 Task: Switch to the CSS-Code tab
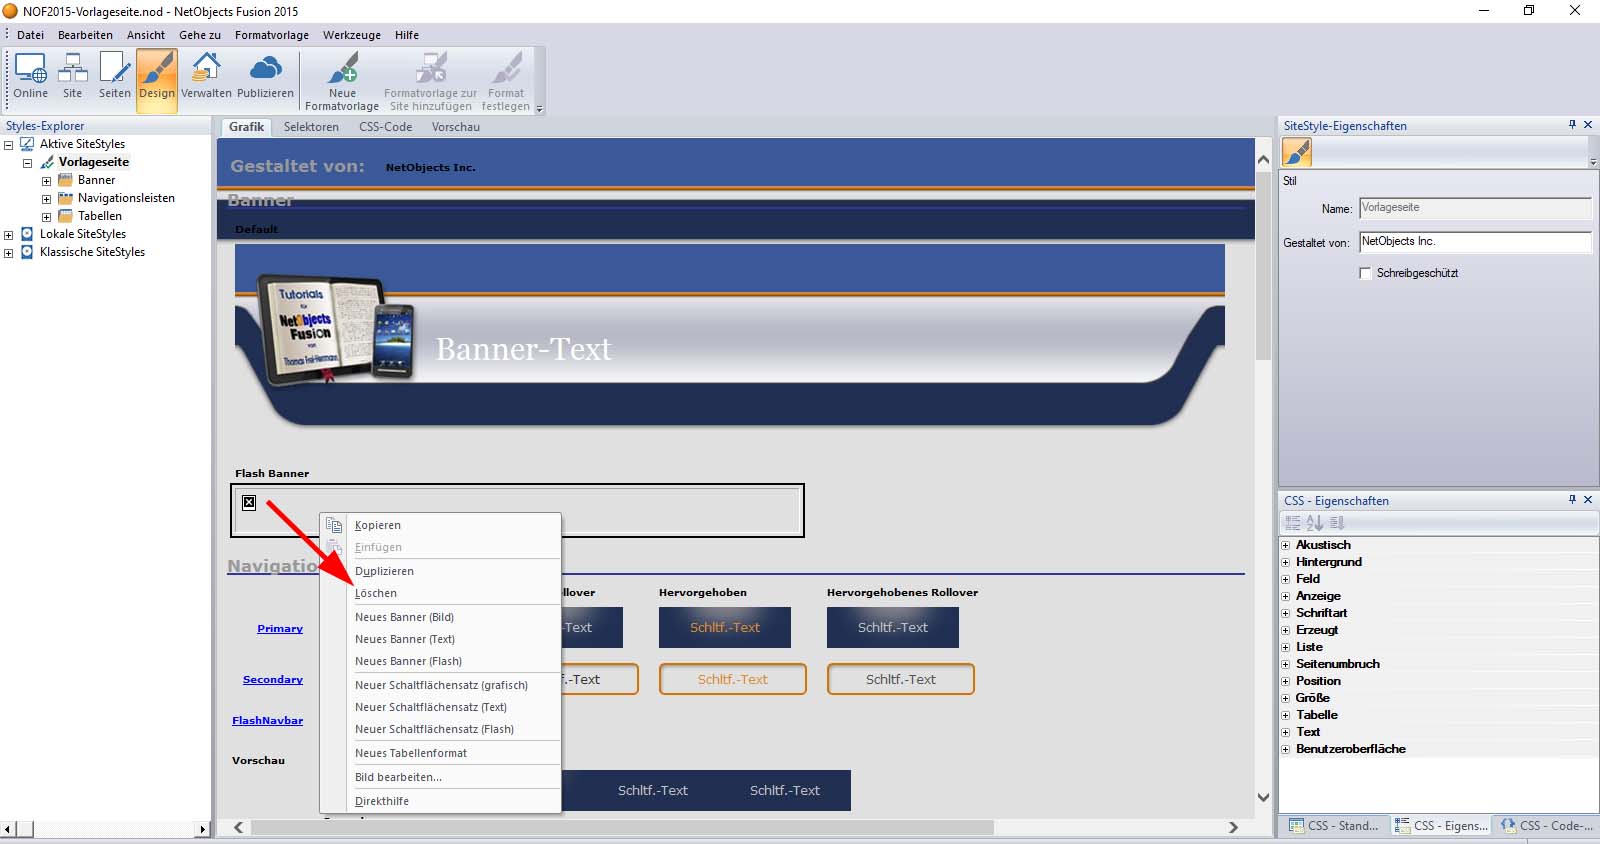385,127
